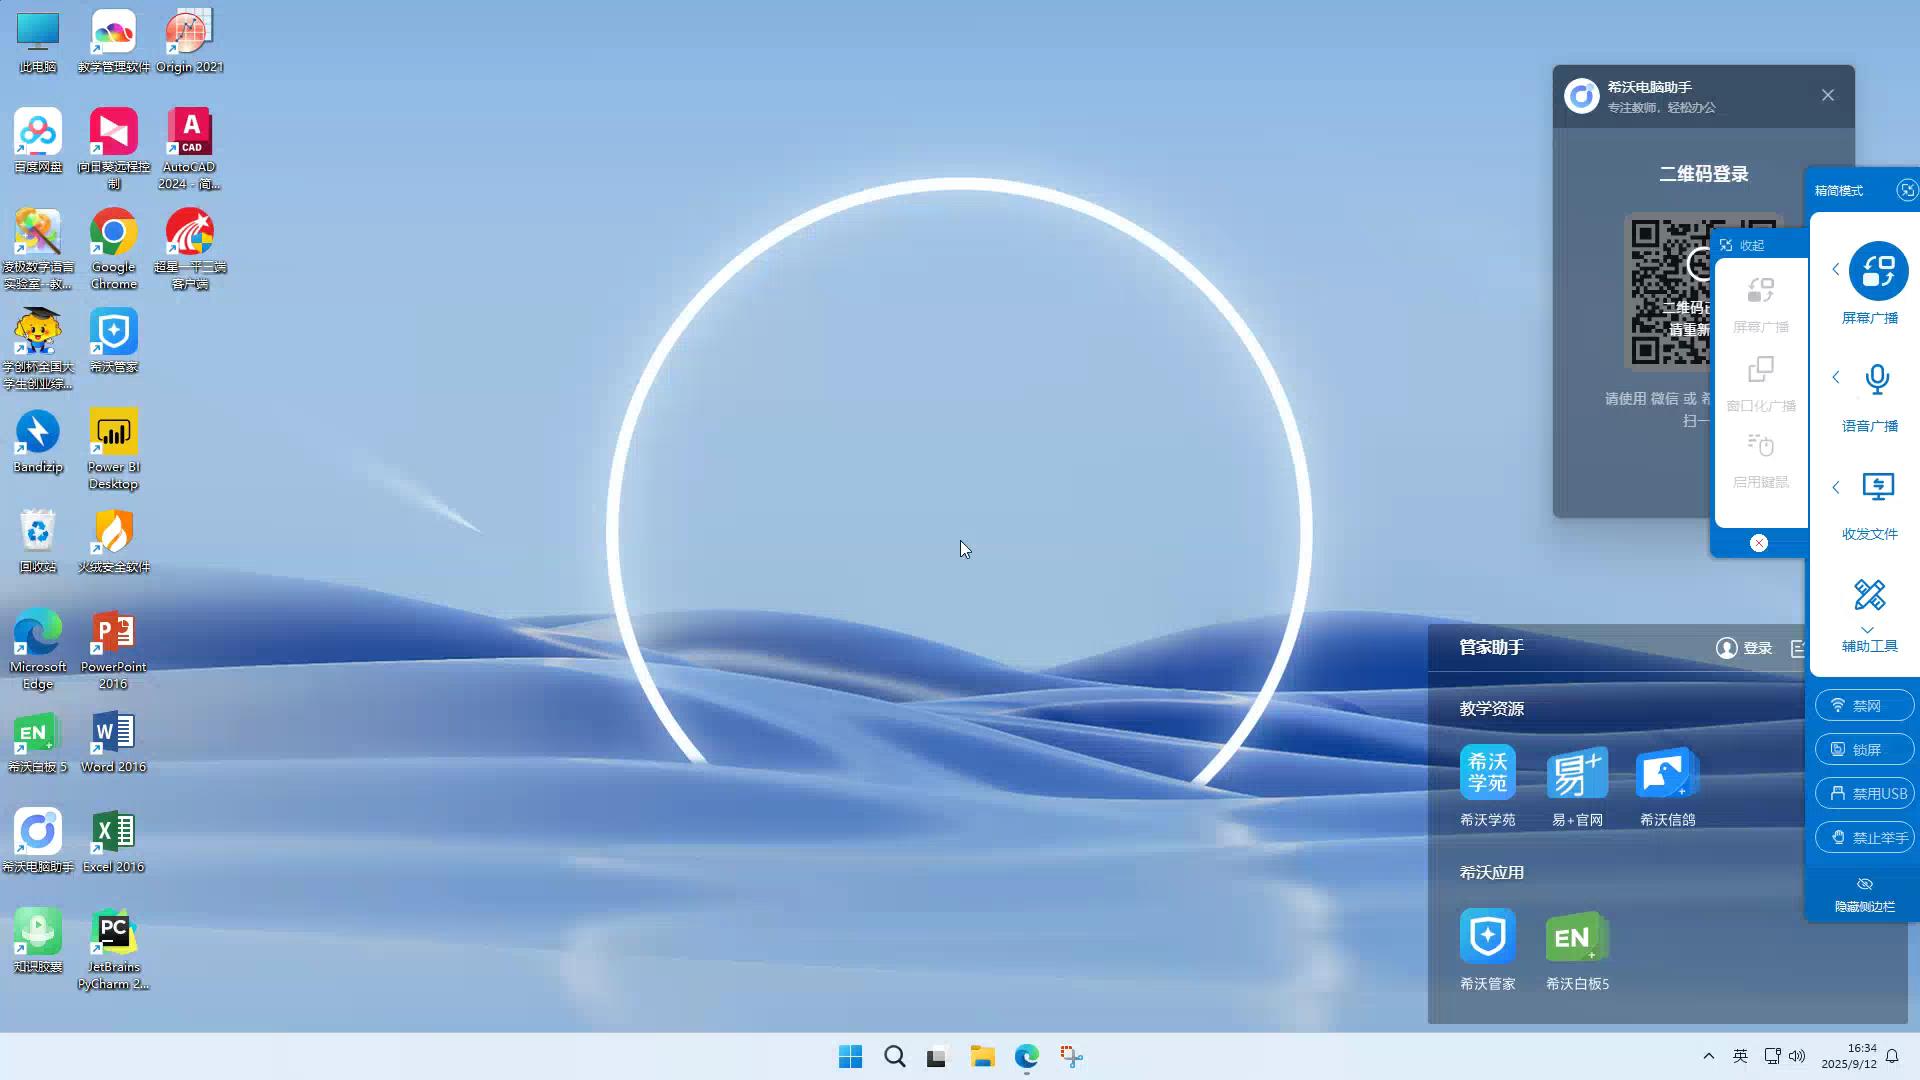The height and width of the screenshot is (1080, 1920).
Task: Open 收发文件 file transfer tool
Action: coord(1877,487)
